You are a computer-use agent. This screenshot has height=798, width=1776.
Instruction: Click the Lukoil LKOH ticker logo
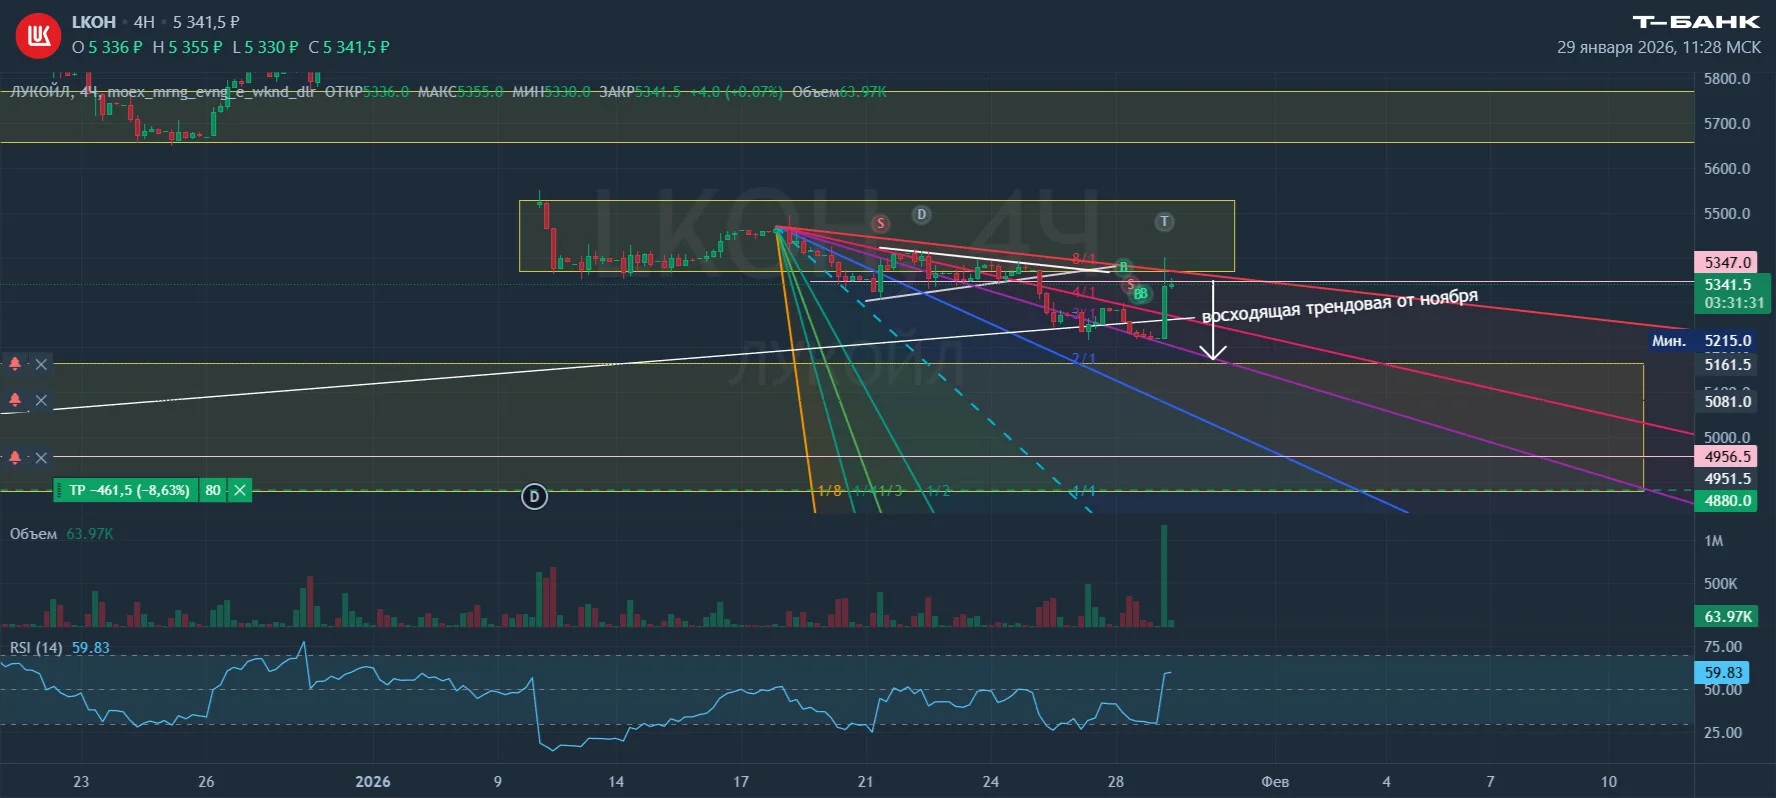tap(38, 36)
